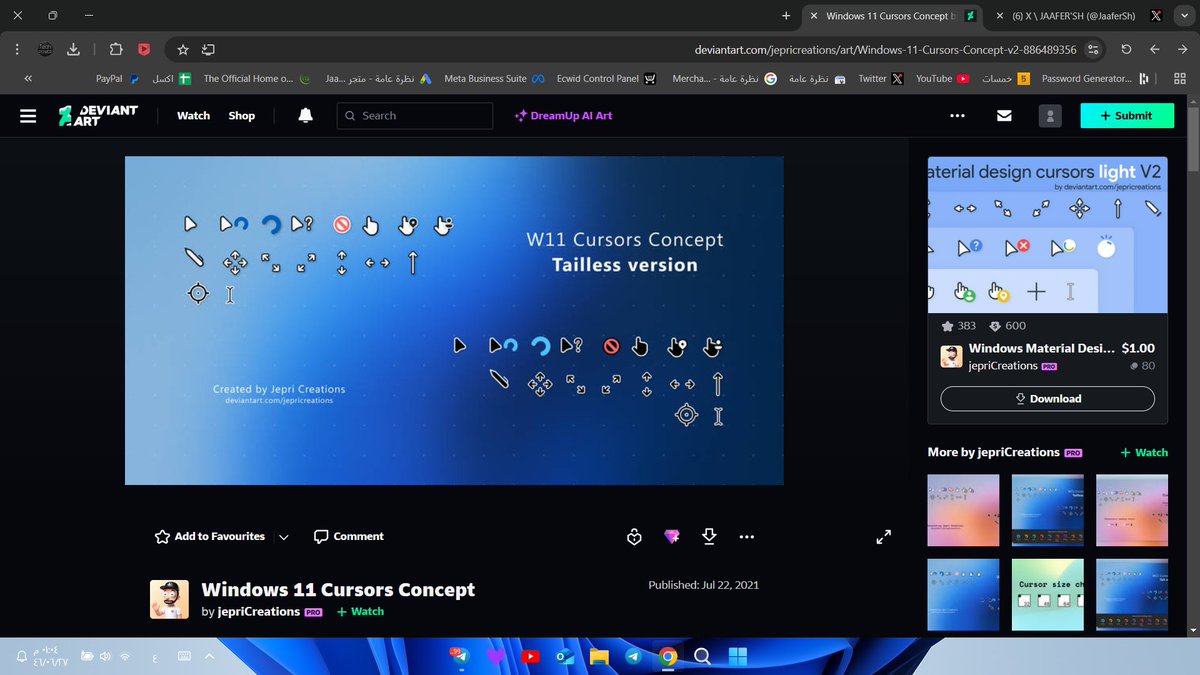Open browser downloads icon
This screenshot has height=675, width=1200.
[73, 49]
